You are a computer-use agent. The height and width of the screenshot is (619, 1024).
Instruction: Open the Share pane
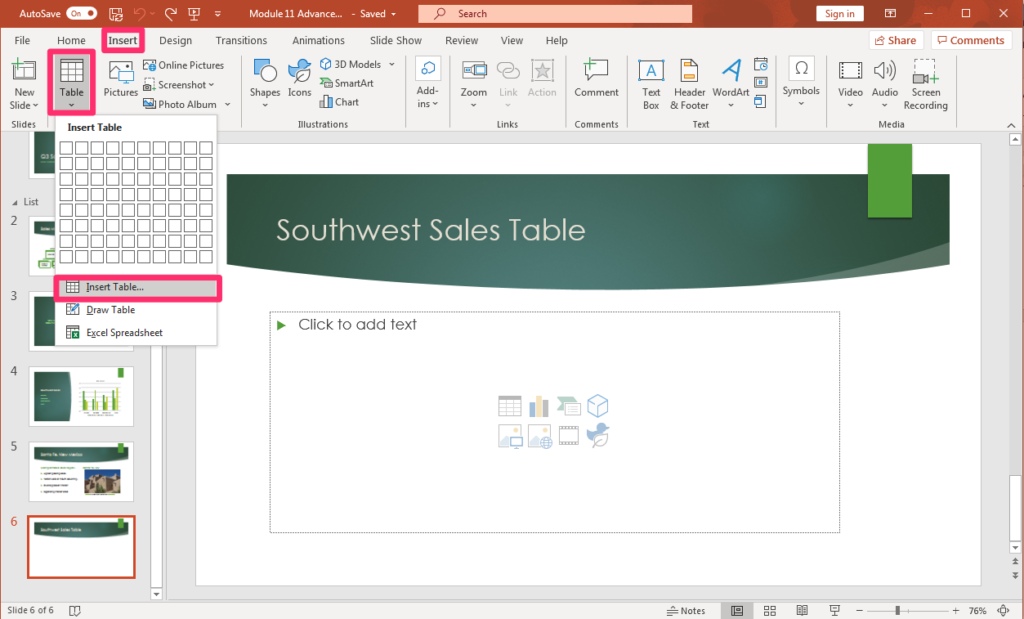pyautogui.click(x=895, y=39)
